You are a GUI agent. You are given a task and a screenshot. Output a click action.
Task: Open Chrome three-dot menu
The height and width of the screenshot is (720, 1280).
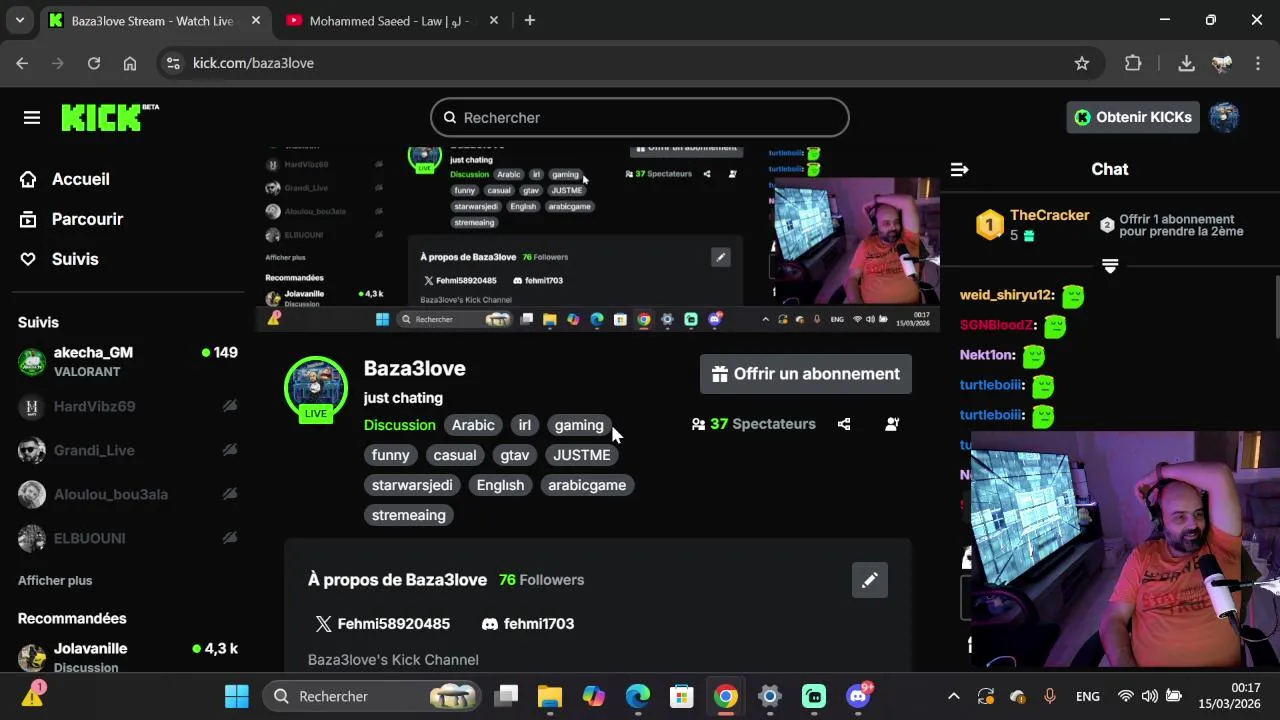click(x=1258, y=63)
